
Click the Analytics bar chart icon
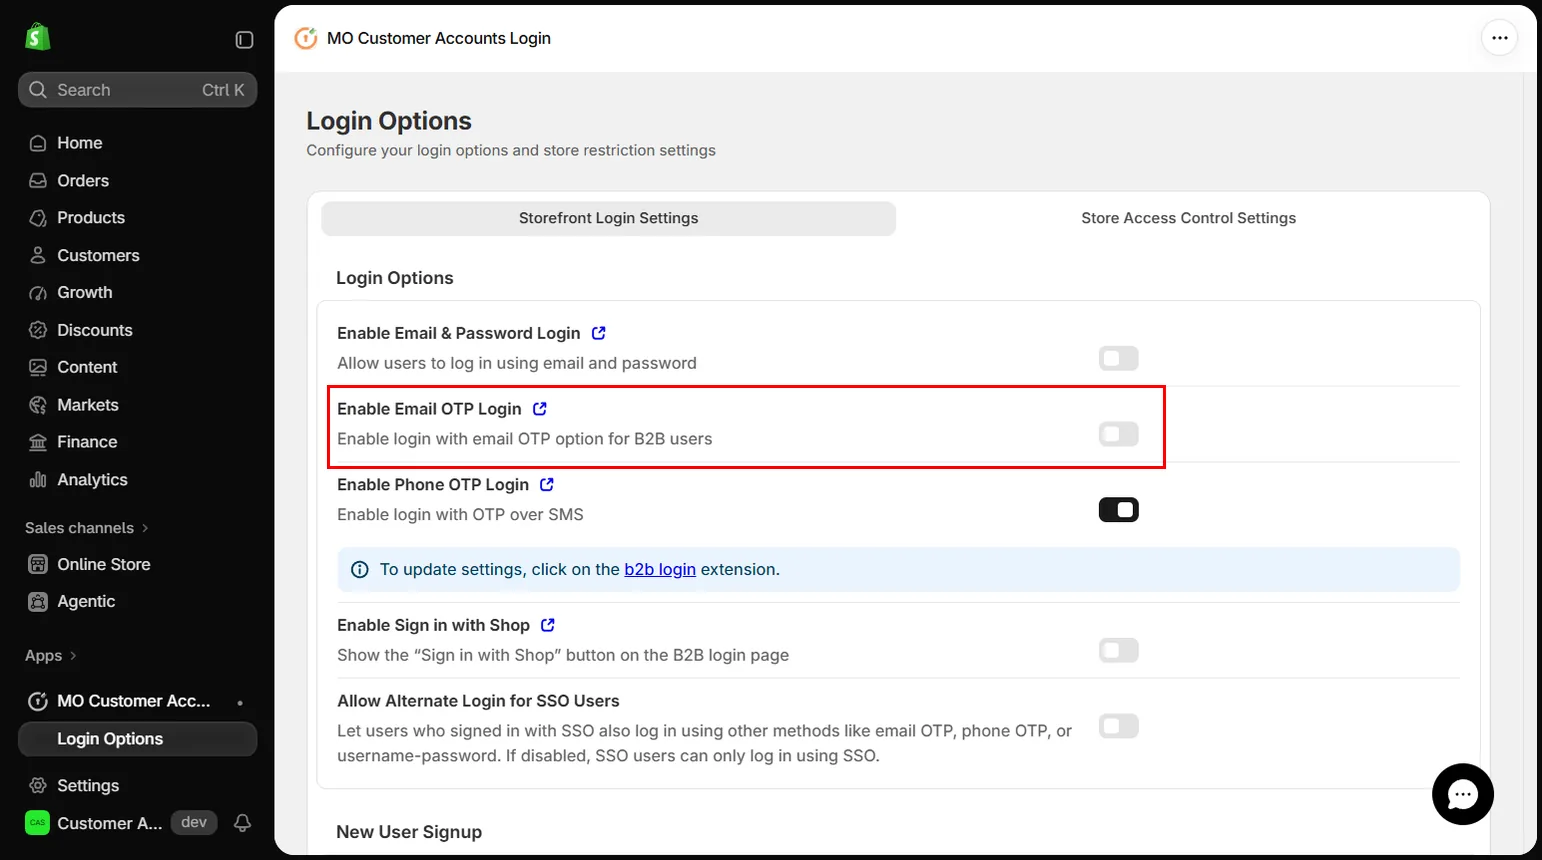pyautogui.click(x=38, y=480)
